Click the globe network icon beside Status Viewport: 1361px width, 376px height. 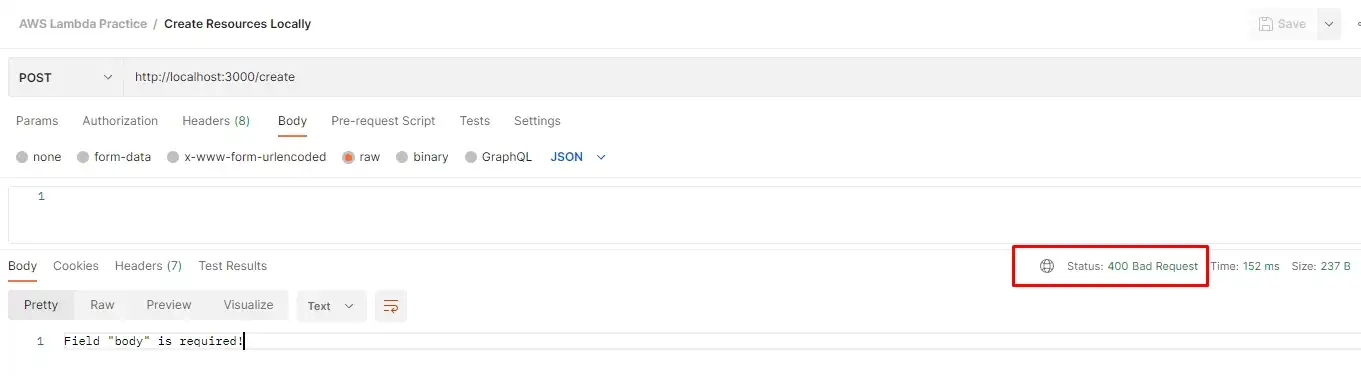point(1047,266)
